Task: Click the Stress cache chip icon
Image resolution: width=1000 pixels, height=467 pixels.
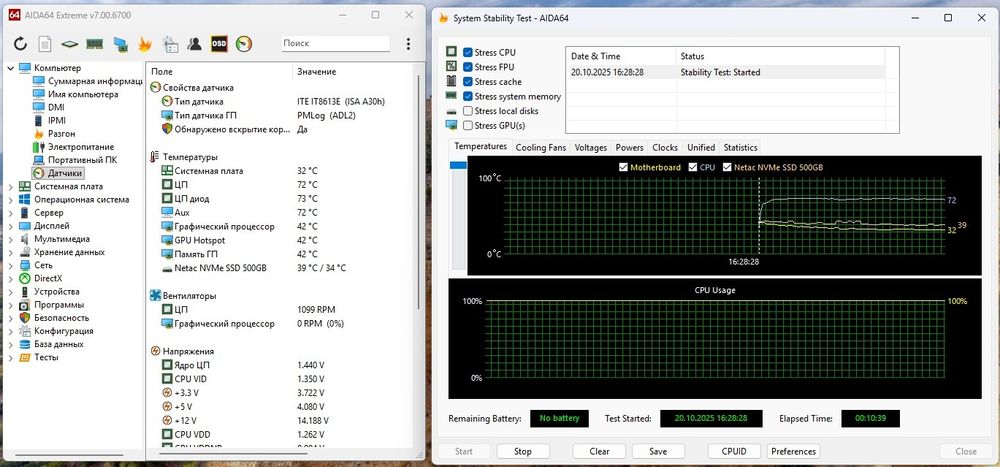Action: coord(452,81)
